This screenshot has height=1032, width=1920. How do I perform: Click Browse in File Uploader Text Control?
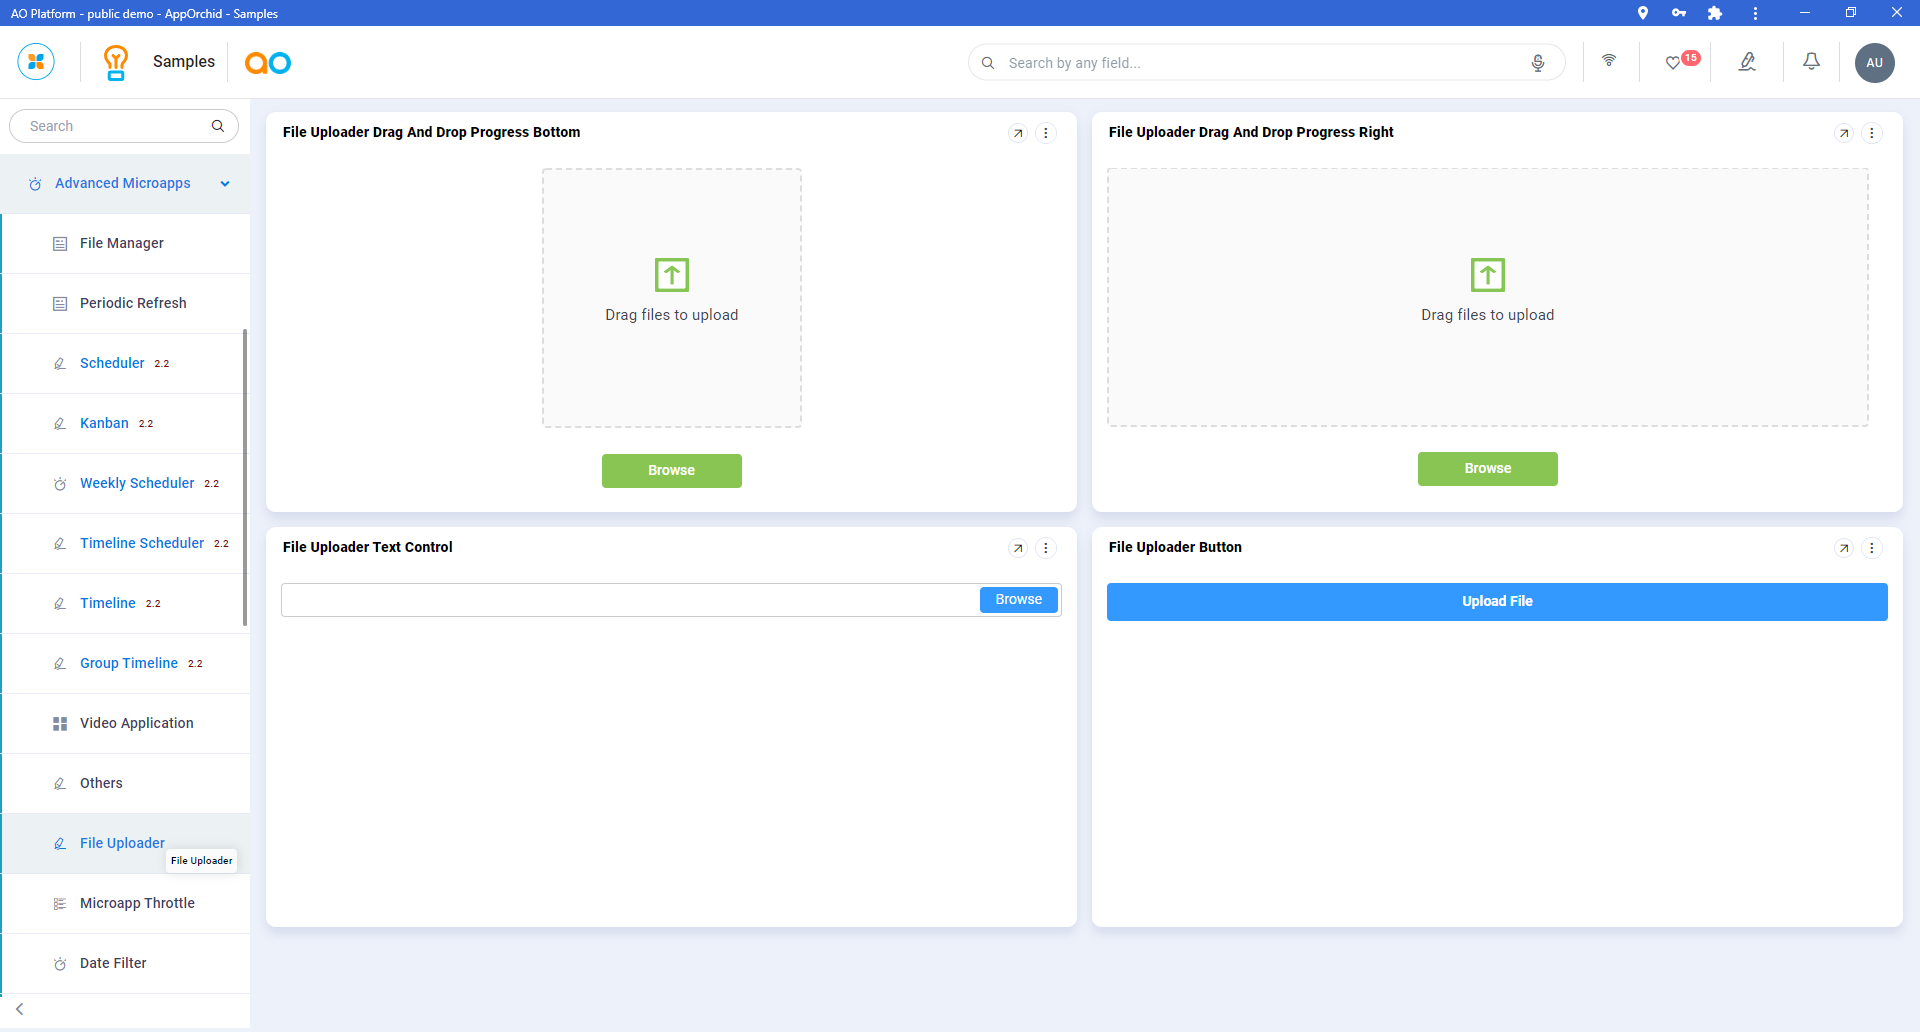[1018, 600]
